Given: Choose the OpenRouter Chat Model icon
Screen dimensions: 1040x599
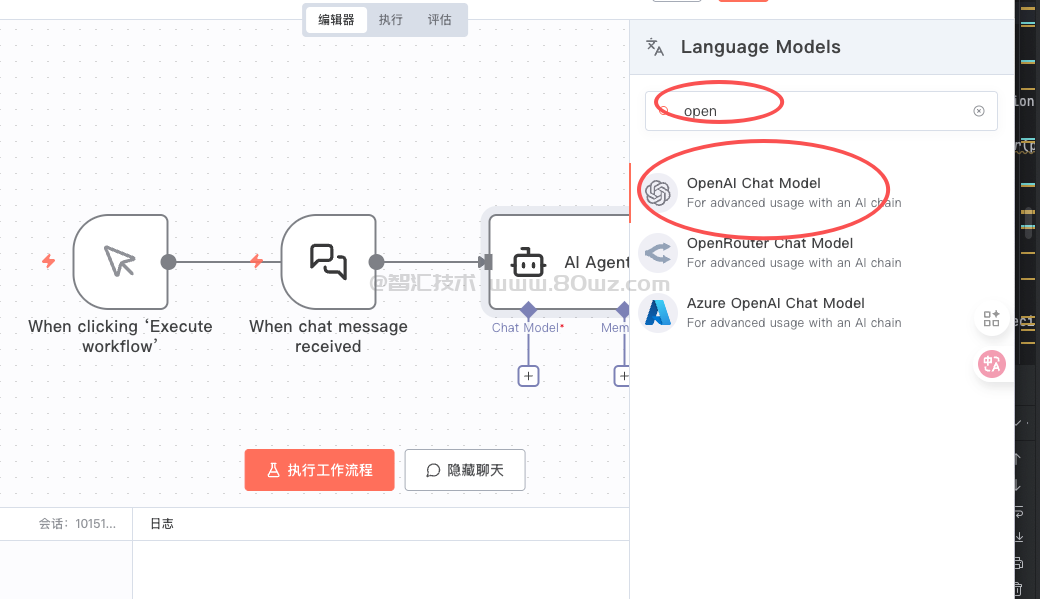Looking at the screenshot, I should [x=657, y=253].
